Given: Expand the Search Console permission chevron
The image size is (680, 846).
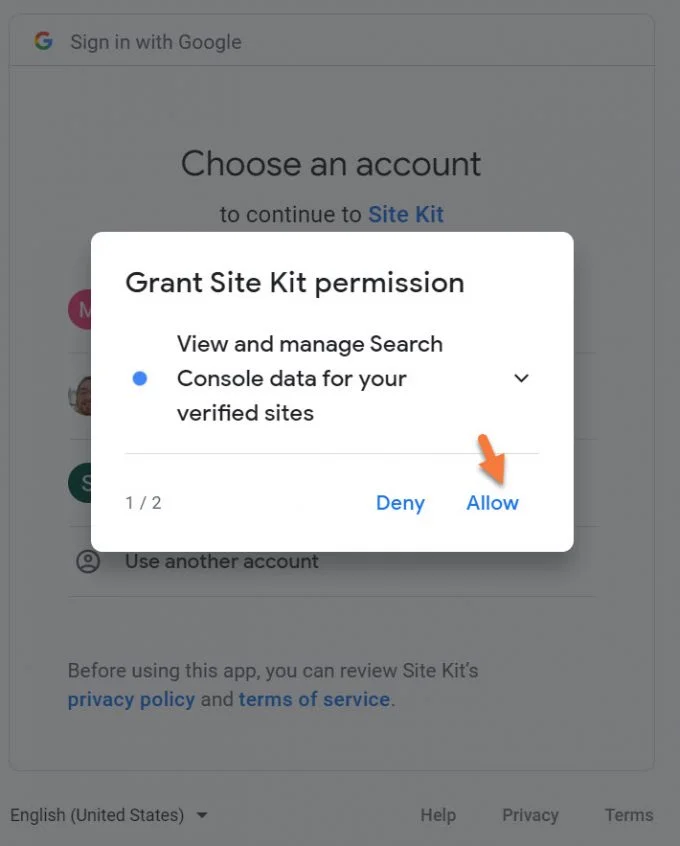Looking at the screenshot, I should click(521, 378).
